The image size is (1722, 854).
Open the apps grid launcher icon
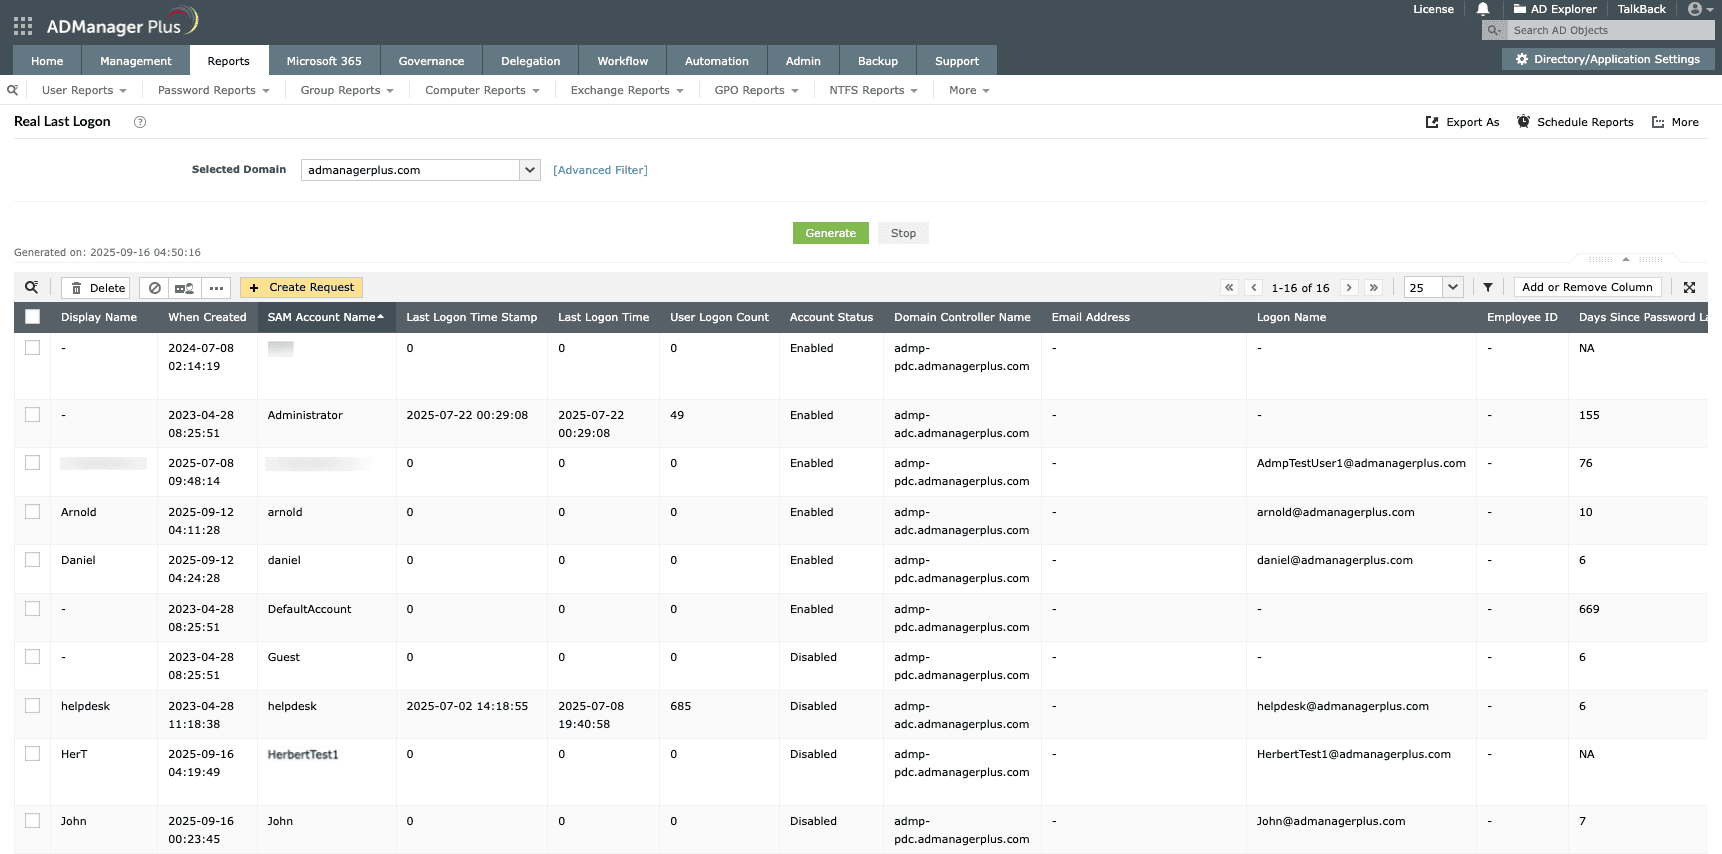point(23,26)
